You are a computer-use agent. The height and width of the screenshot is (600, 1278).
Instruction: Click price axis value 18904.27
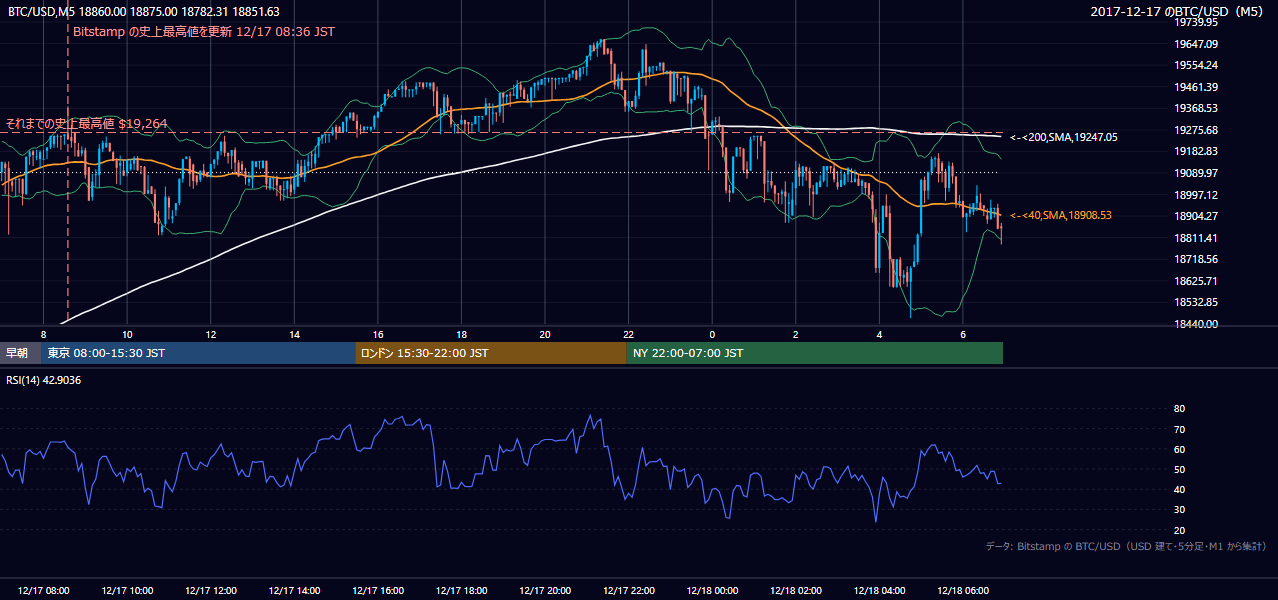tap(1196, 216)
